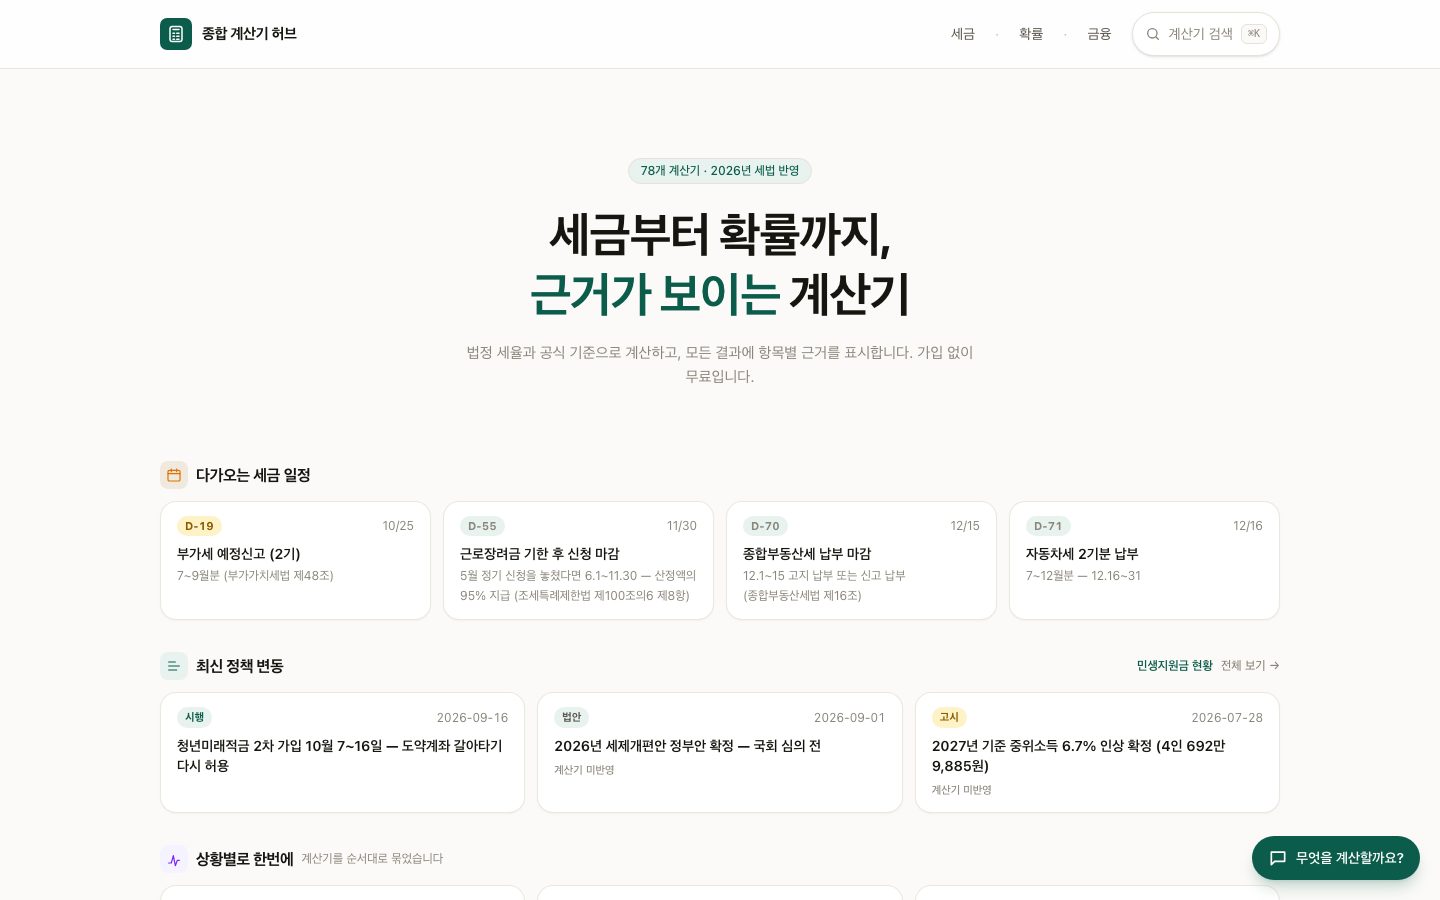Viewport: 1440px width, 900px height.
Task: Click the D-55 badge
Action: pos(482,526)
